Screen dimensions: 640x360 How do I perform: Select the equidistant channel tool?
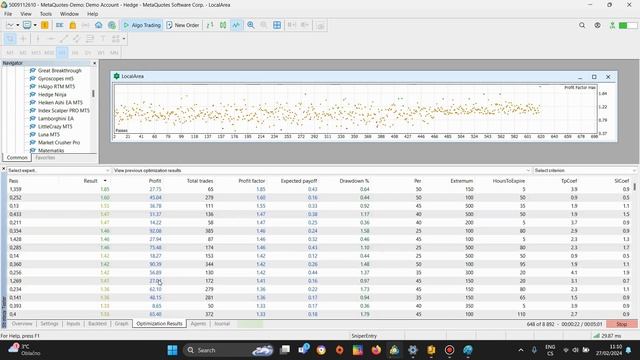pyautogui.click(x=77, y=39)
